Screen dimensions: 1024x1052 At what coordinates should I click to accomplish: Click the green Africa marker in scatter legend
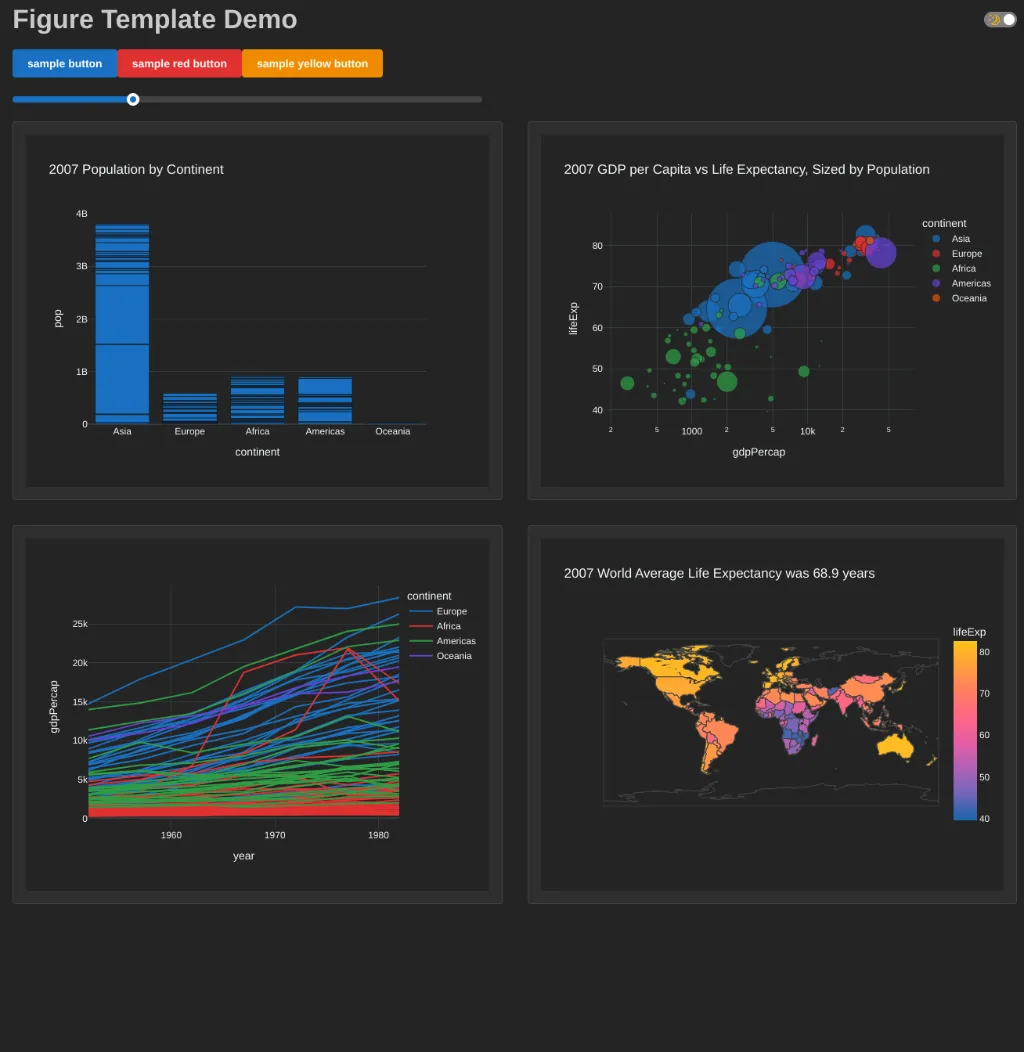(x=936, y=269)
